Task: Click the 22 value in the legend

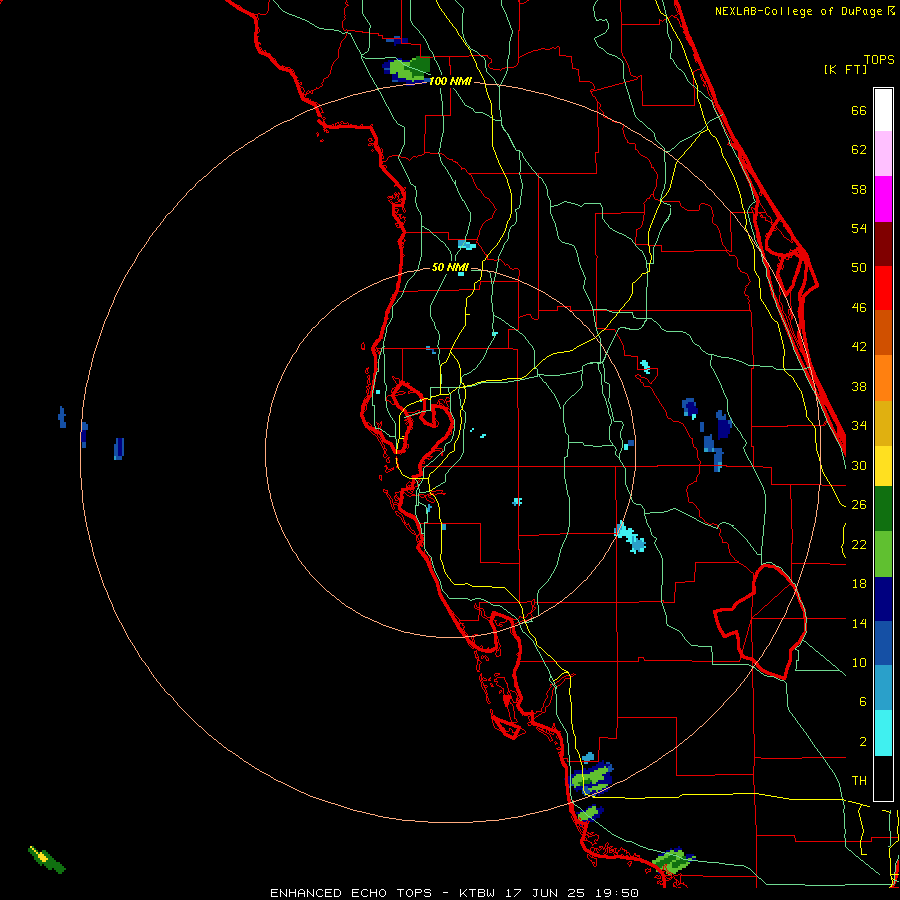Action: [859, 545]
